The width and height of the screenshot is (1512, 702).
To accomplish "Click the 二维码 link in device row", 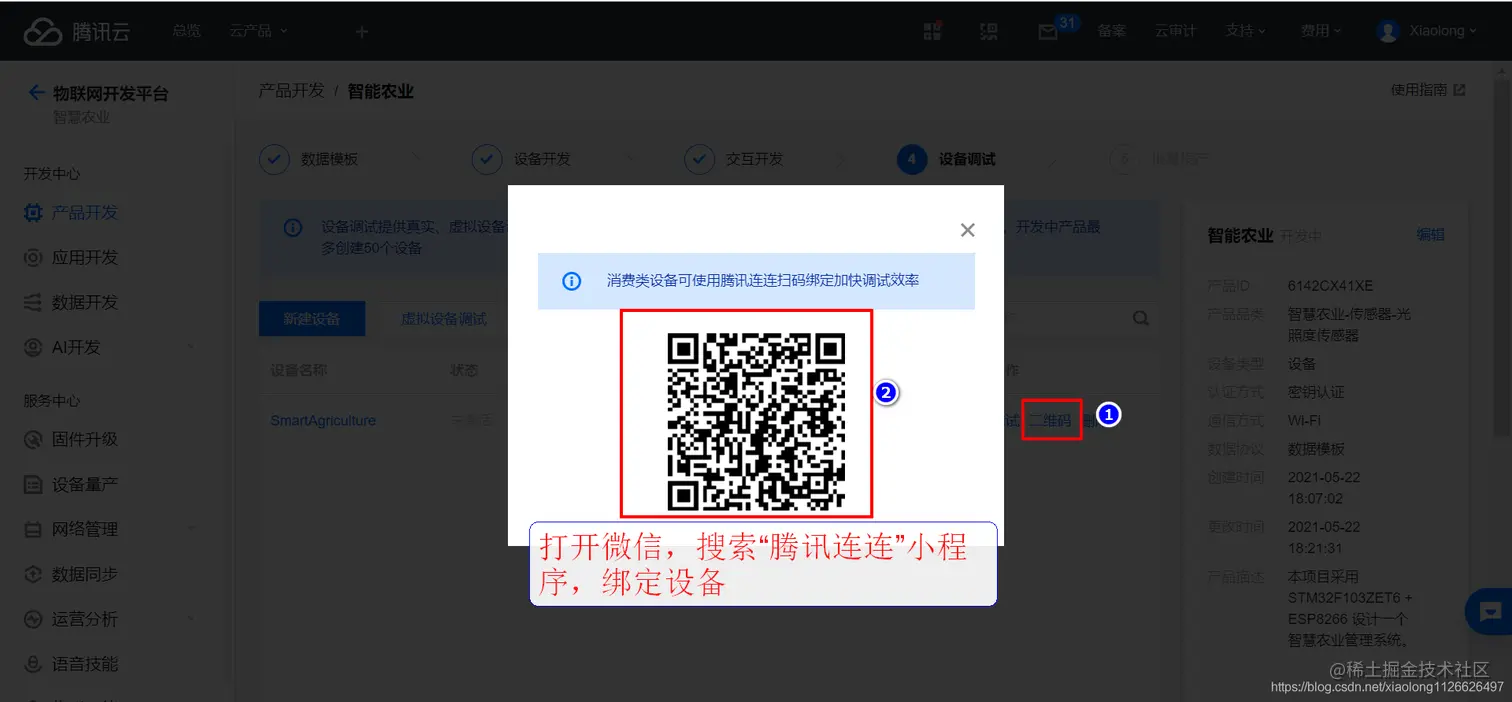I will [1050, 421].
